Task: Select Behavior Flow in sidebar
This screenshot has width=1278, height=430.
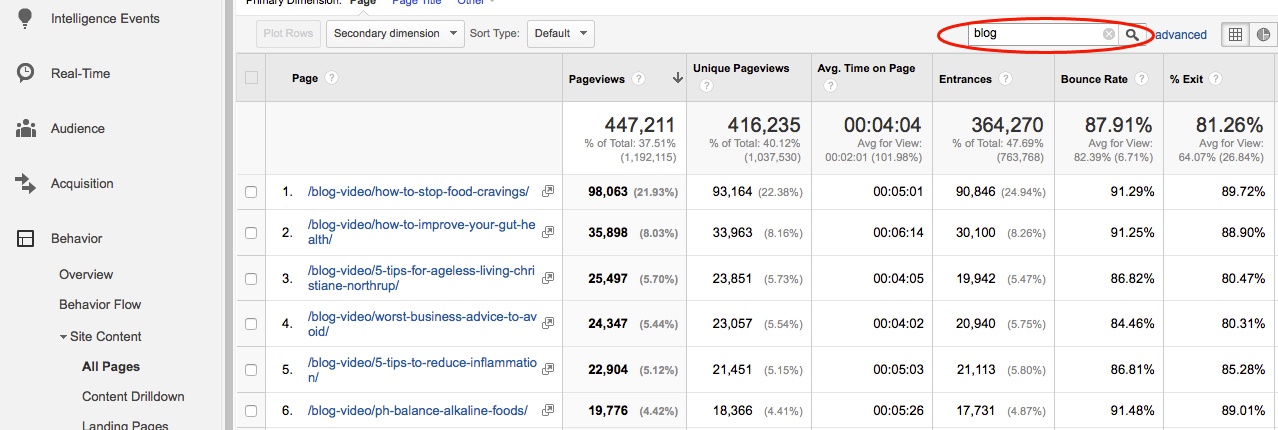Action: pyautogui.click(x=100, y=304)
